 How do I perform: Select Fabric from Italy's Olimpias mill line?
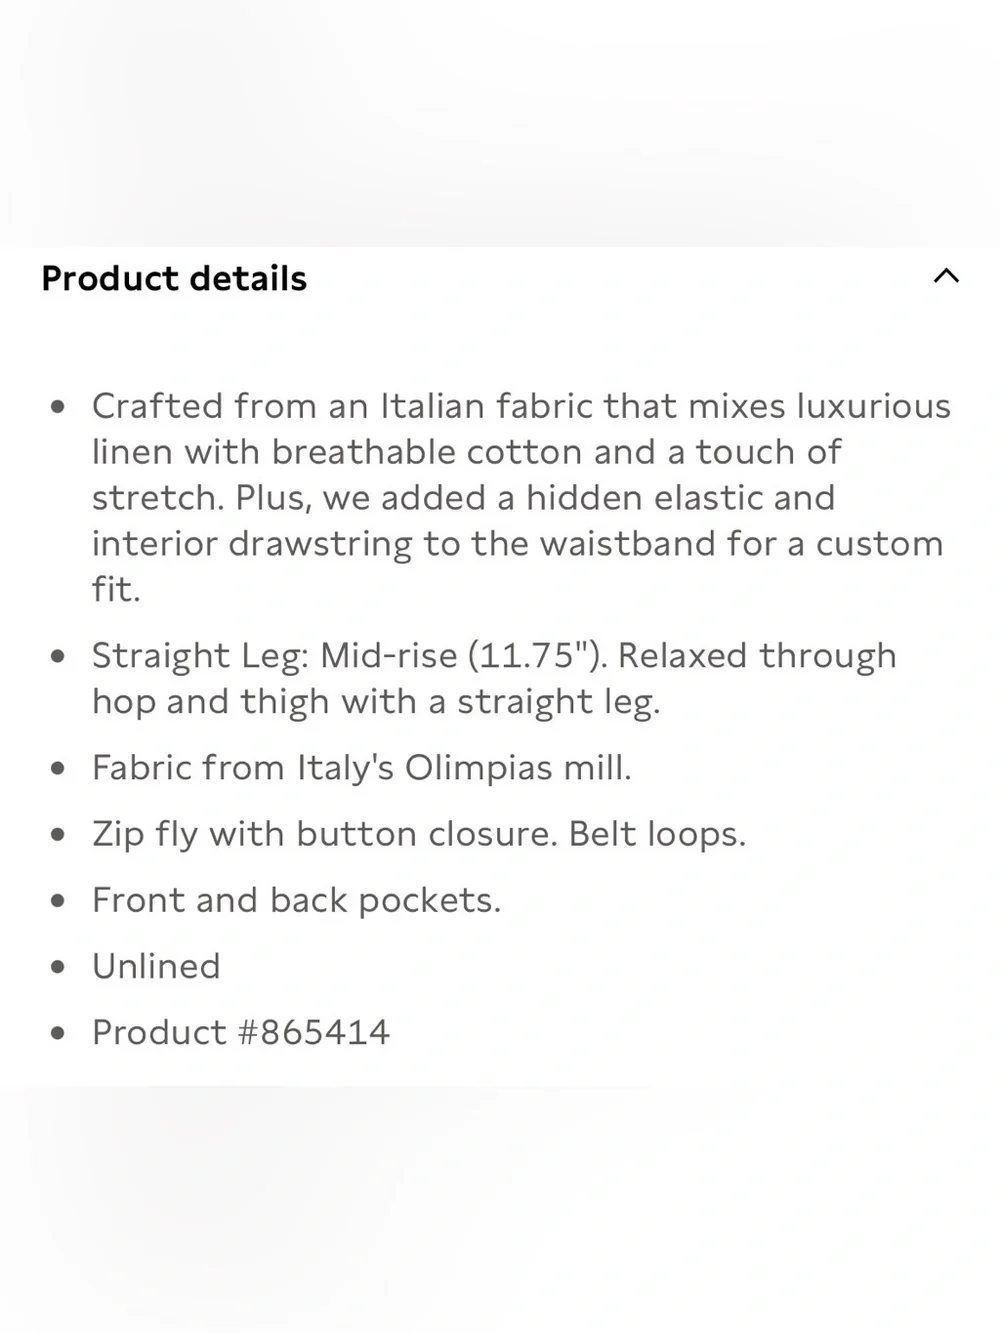[x=362, y=768]
